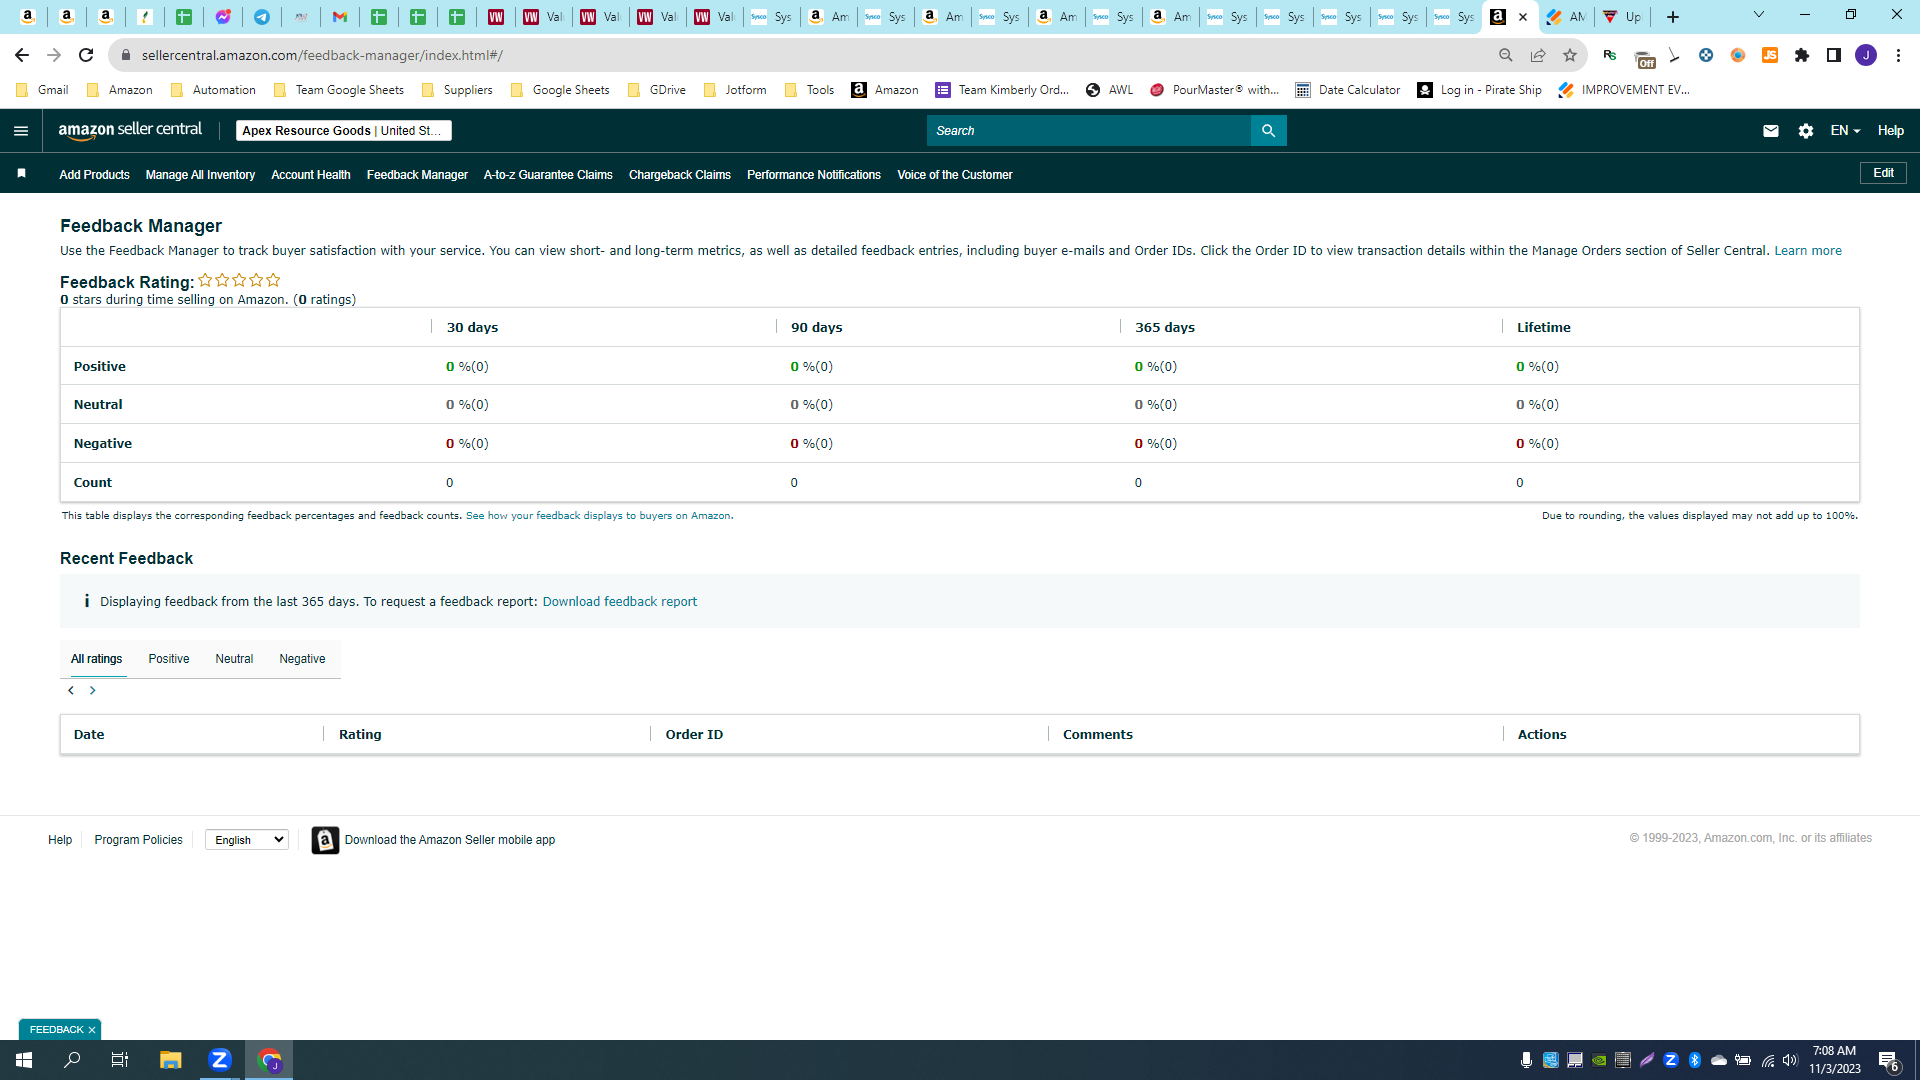Open the English language selector in the footer
Screen dimensions: 1920x1080
point(247,840)
